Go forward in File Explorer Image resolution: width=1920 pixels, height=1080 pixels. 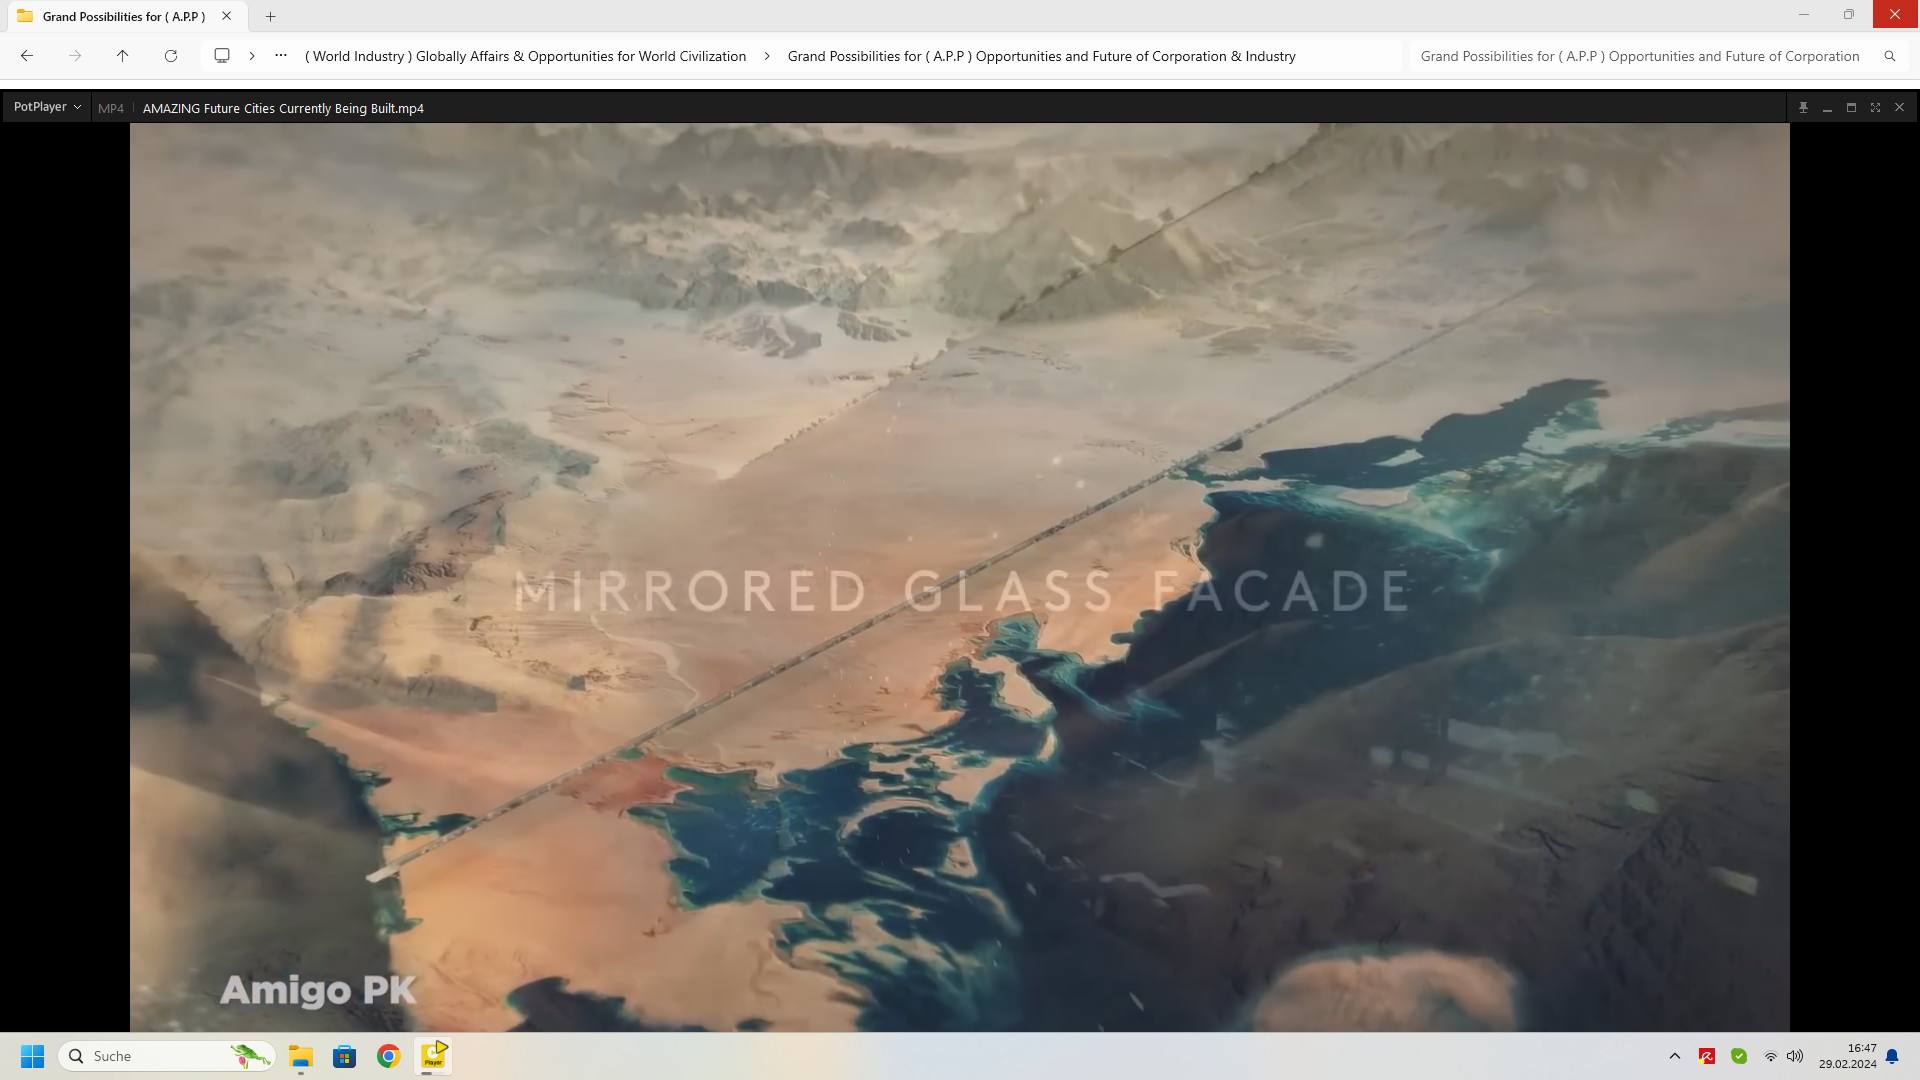click(x=75, y=56)
